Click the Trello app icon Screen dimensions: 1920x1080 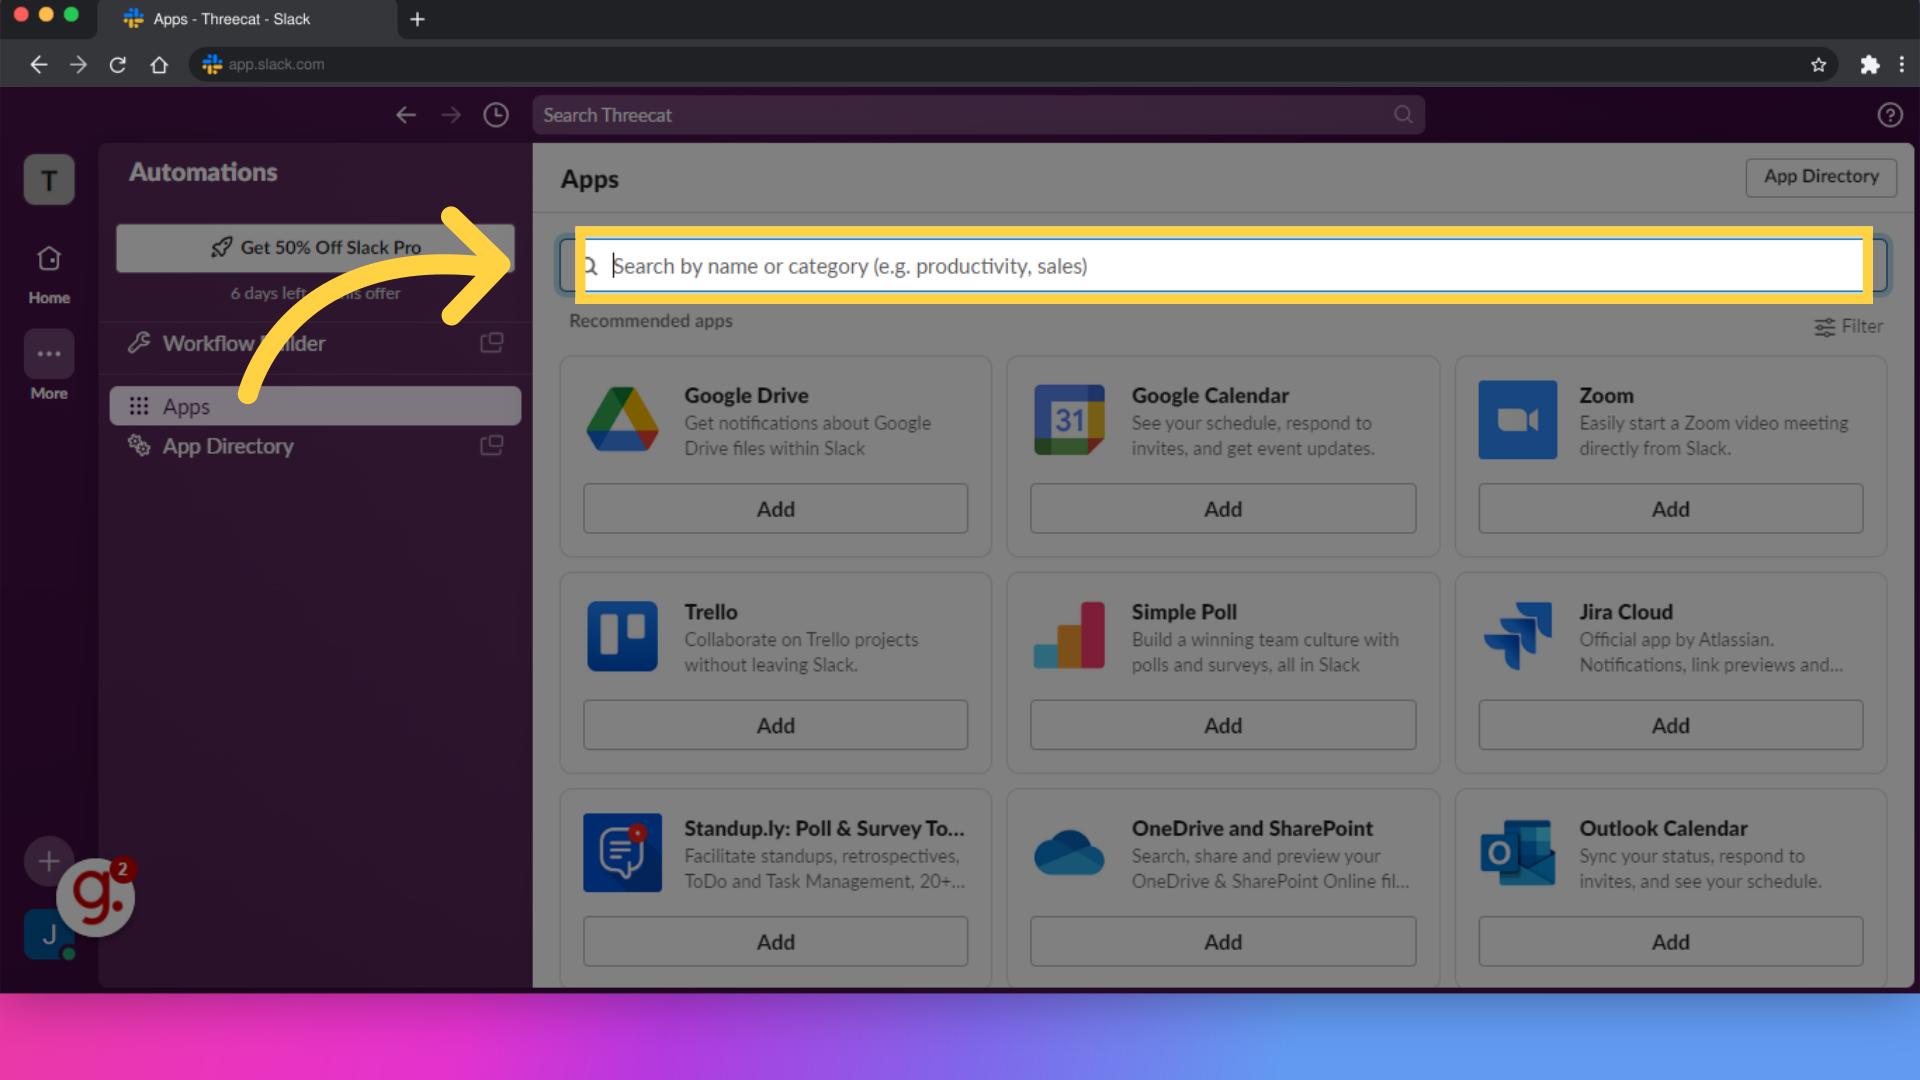point(622,636)
